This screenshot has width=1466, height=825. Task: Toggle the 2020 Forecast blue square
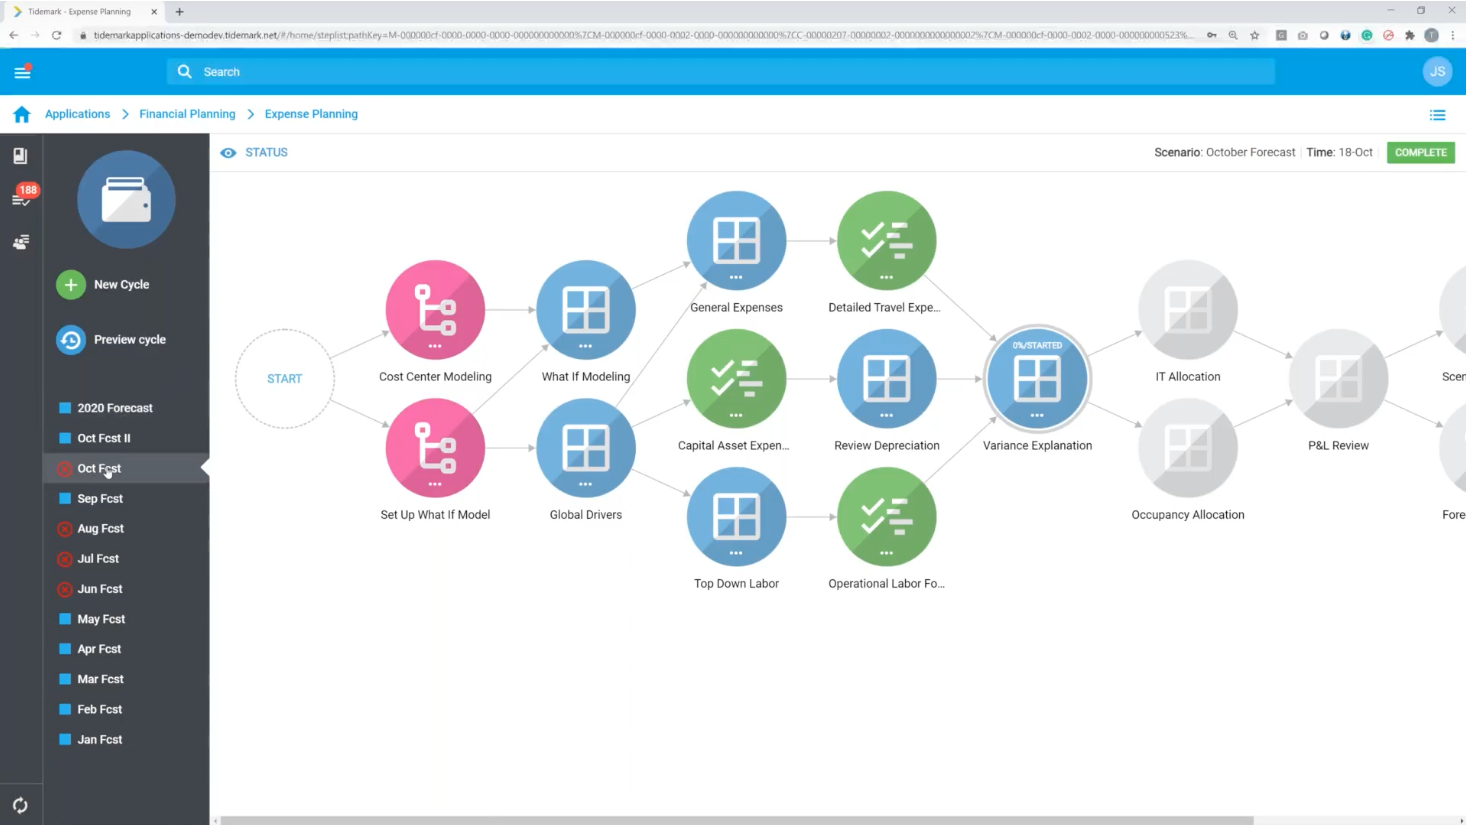65,408
